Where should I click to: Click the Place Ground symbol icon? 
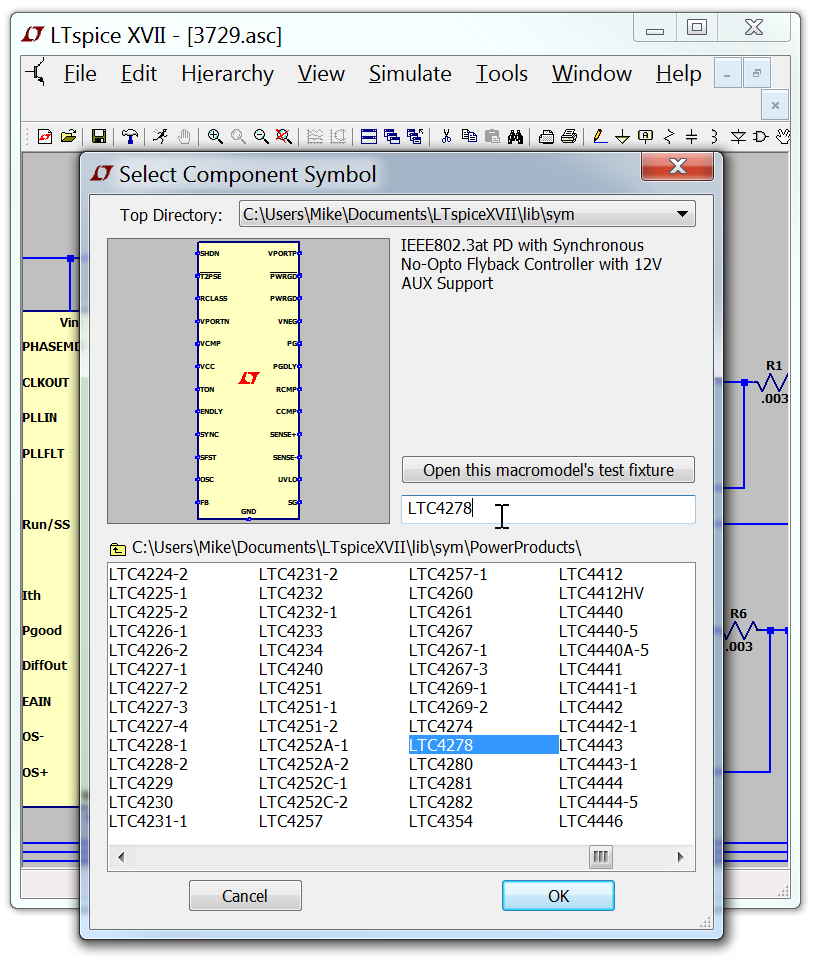tap(622, 136)
